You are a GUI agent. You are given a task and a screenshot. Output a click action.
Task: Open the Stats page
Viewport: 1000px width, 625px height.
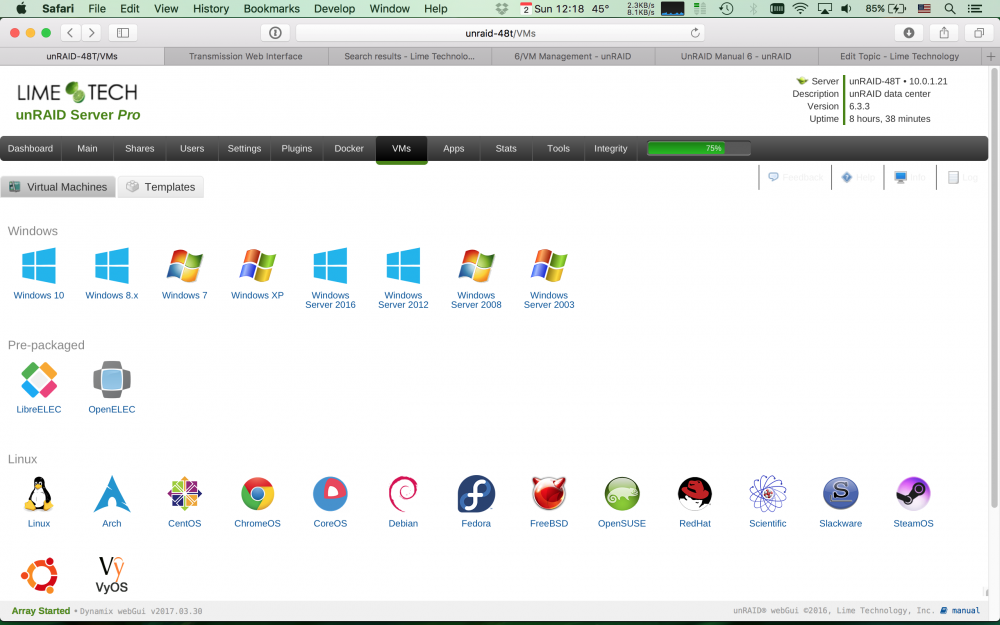tap(506, 149)
